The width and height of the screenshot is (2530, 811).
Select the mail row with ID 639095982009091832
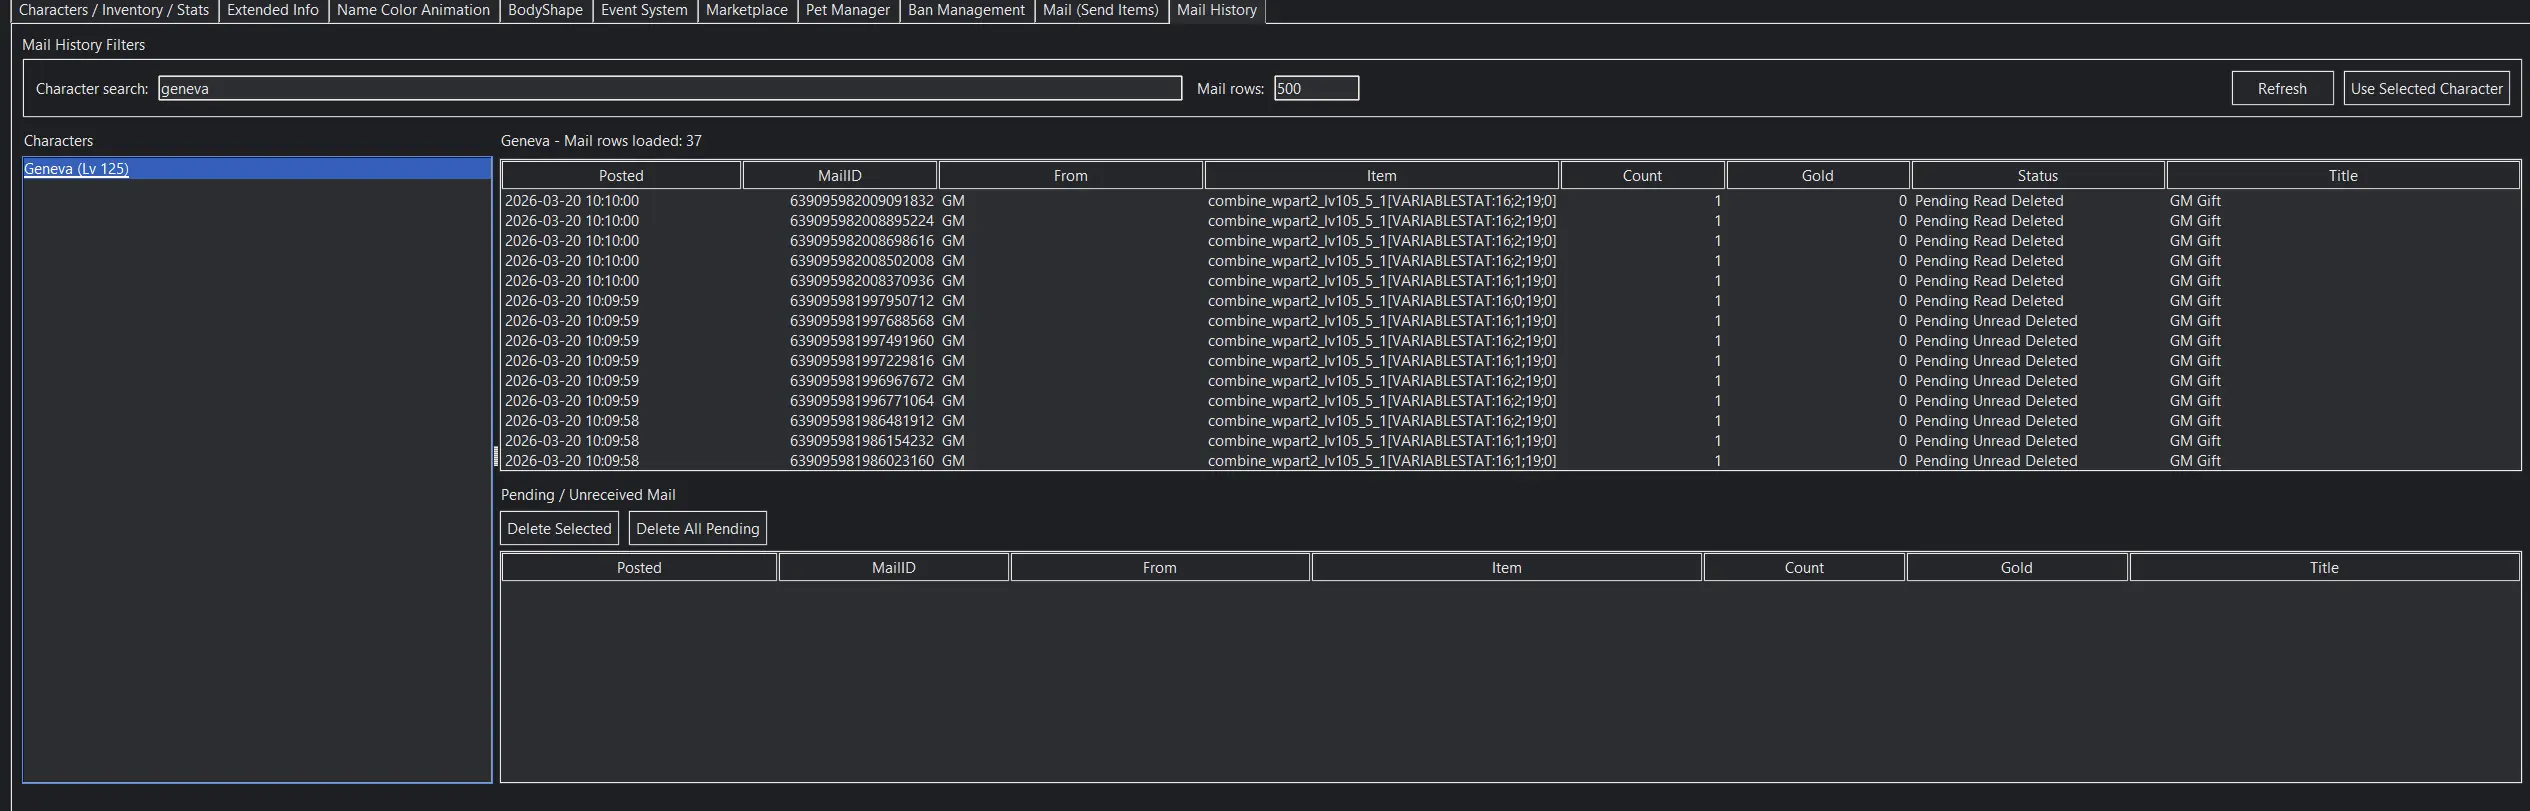pyautogui.click(x=1510, y=201)
